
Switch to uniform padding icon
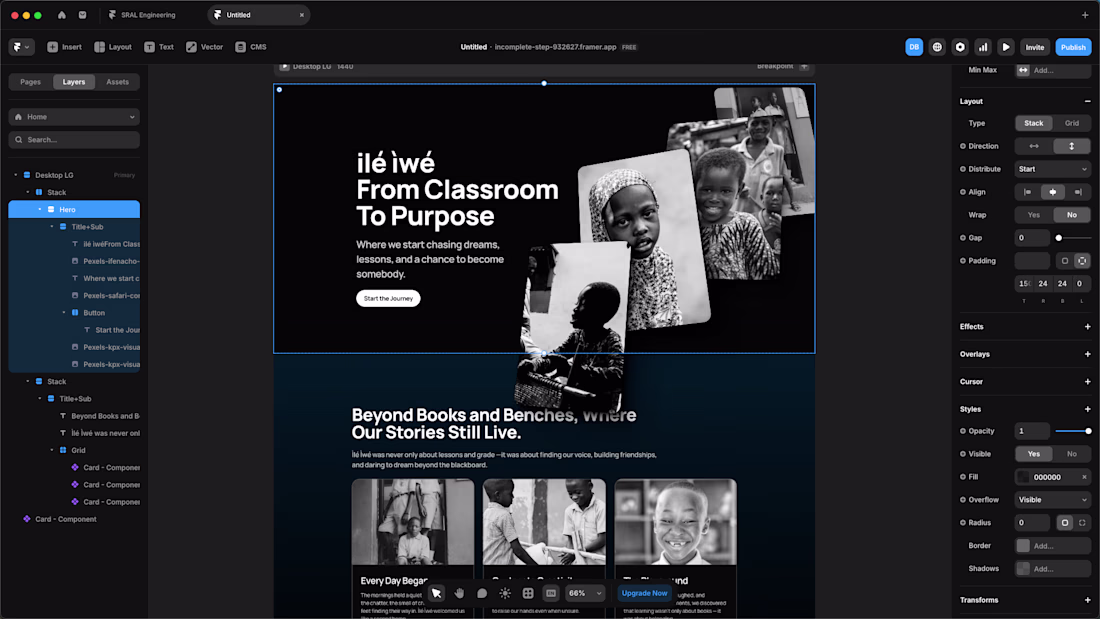pyautogui.click(x=1064, y=261)
